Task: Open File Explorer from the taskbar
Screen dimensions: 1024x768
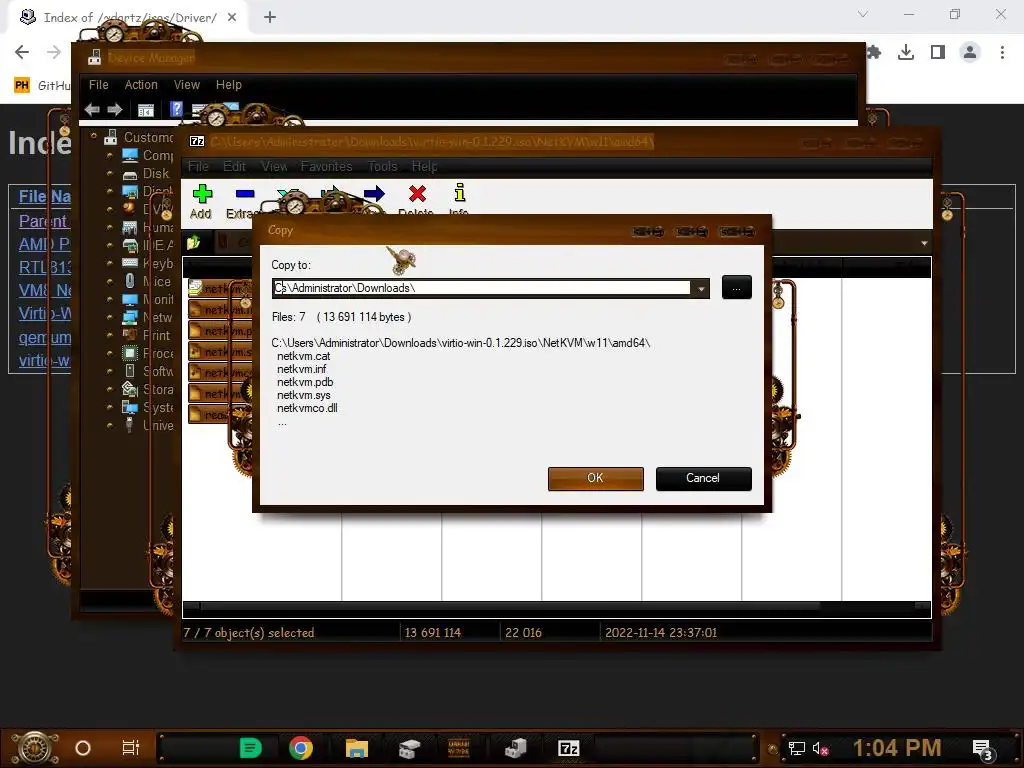Action: tap(357, 748)
